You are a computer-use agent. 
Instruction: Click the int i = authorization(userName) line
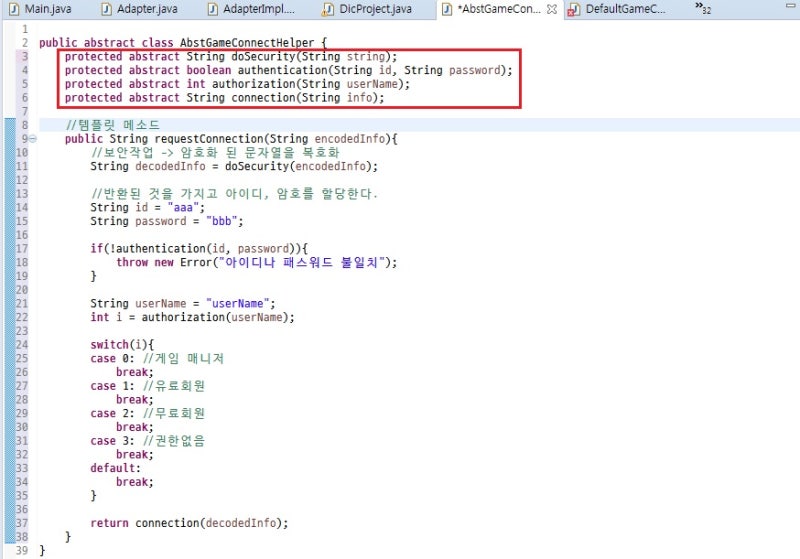point(192,318)
